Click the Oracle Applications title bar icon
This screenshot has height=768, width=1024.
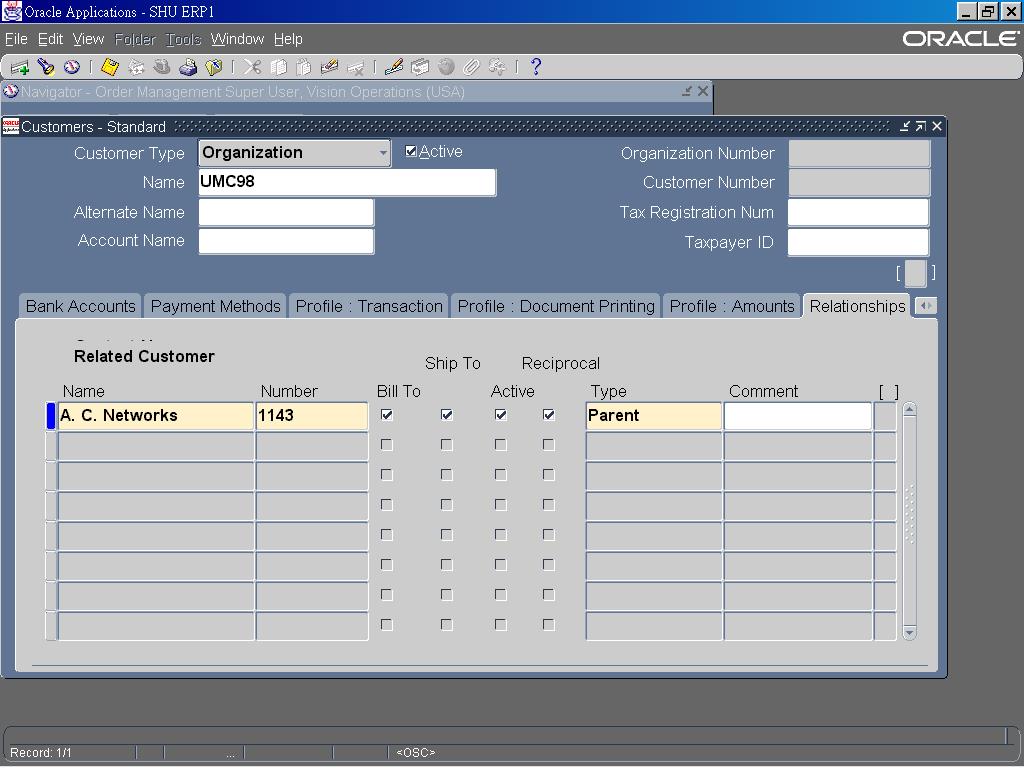(12, 12)
